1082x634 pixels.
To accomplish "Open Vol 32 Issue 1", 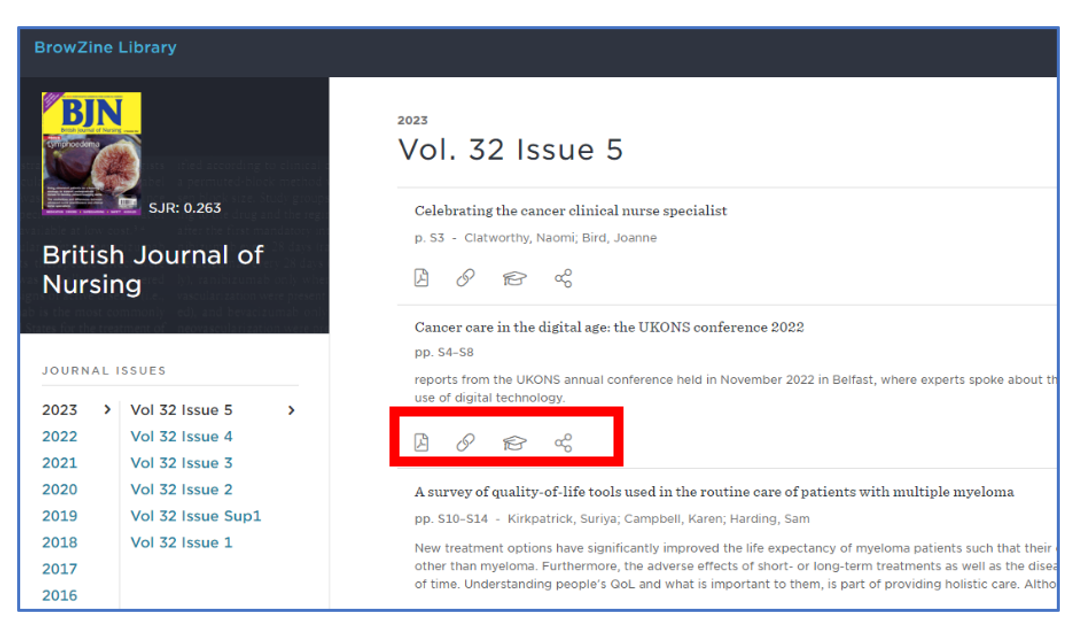I will coord(181,542).
